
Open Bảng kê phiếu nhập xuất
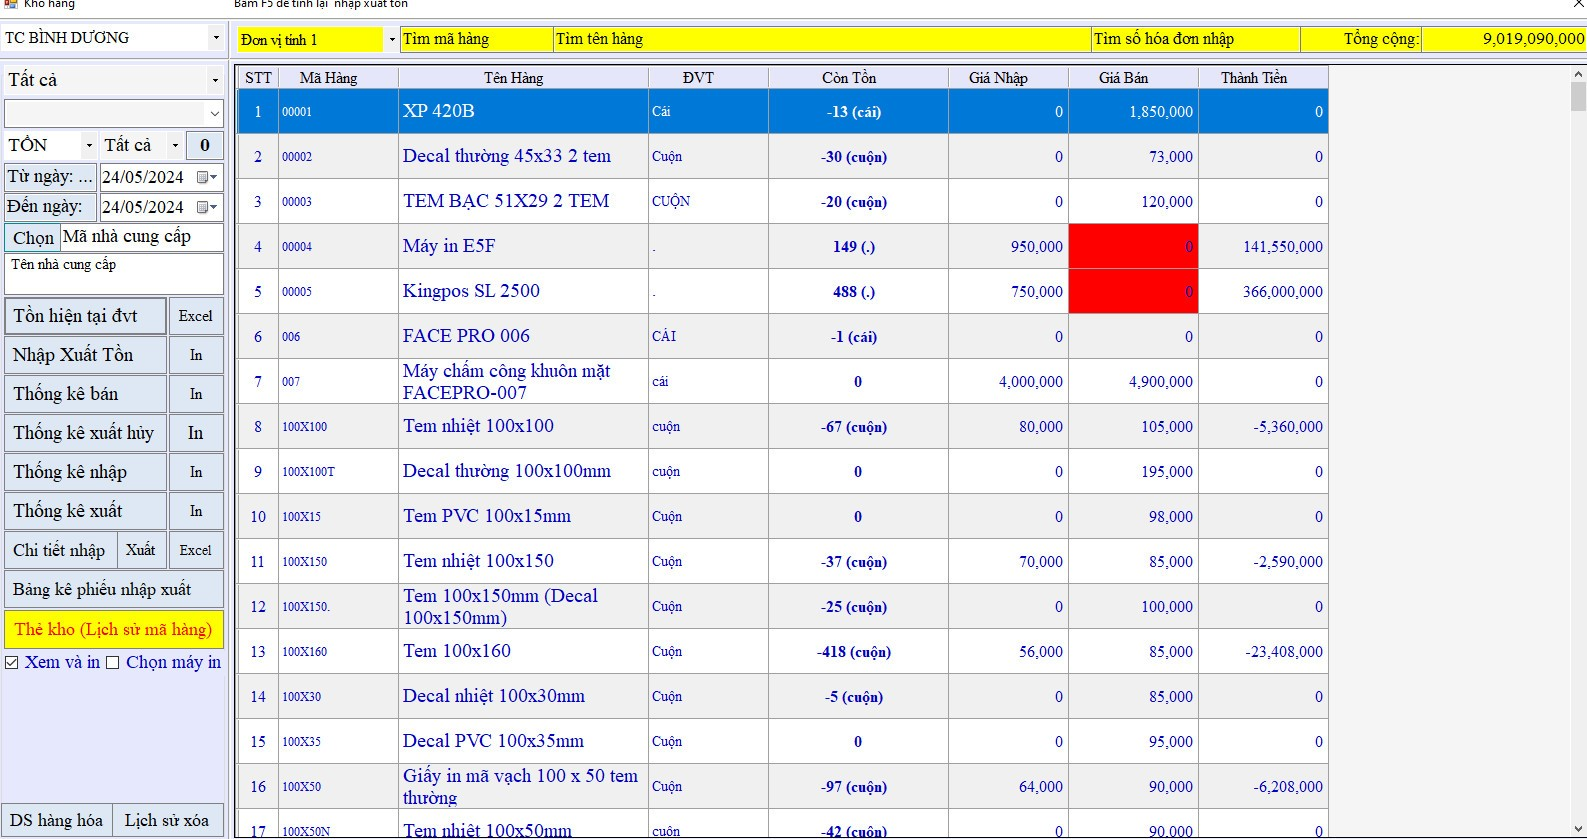[114, 589]
